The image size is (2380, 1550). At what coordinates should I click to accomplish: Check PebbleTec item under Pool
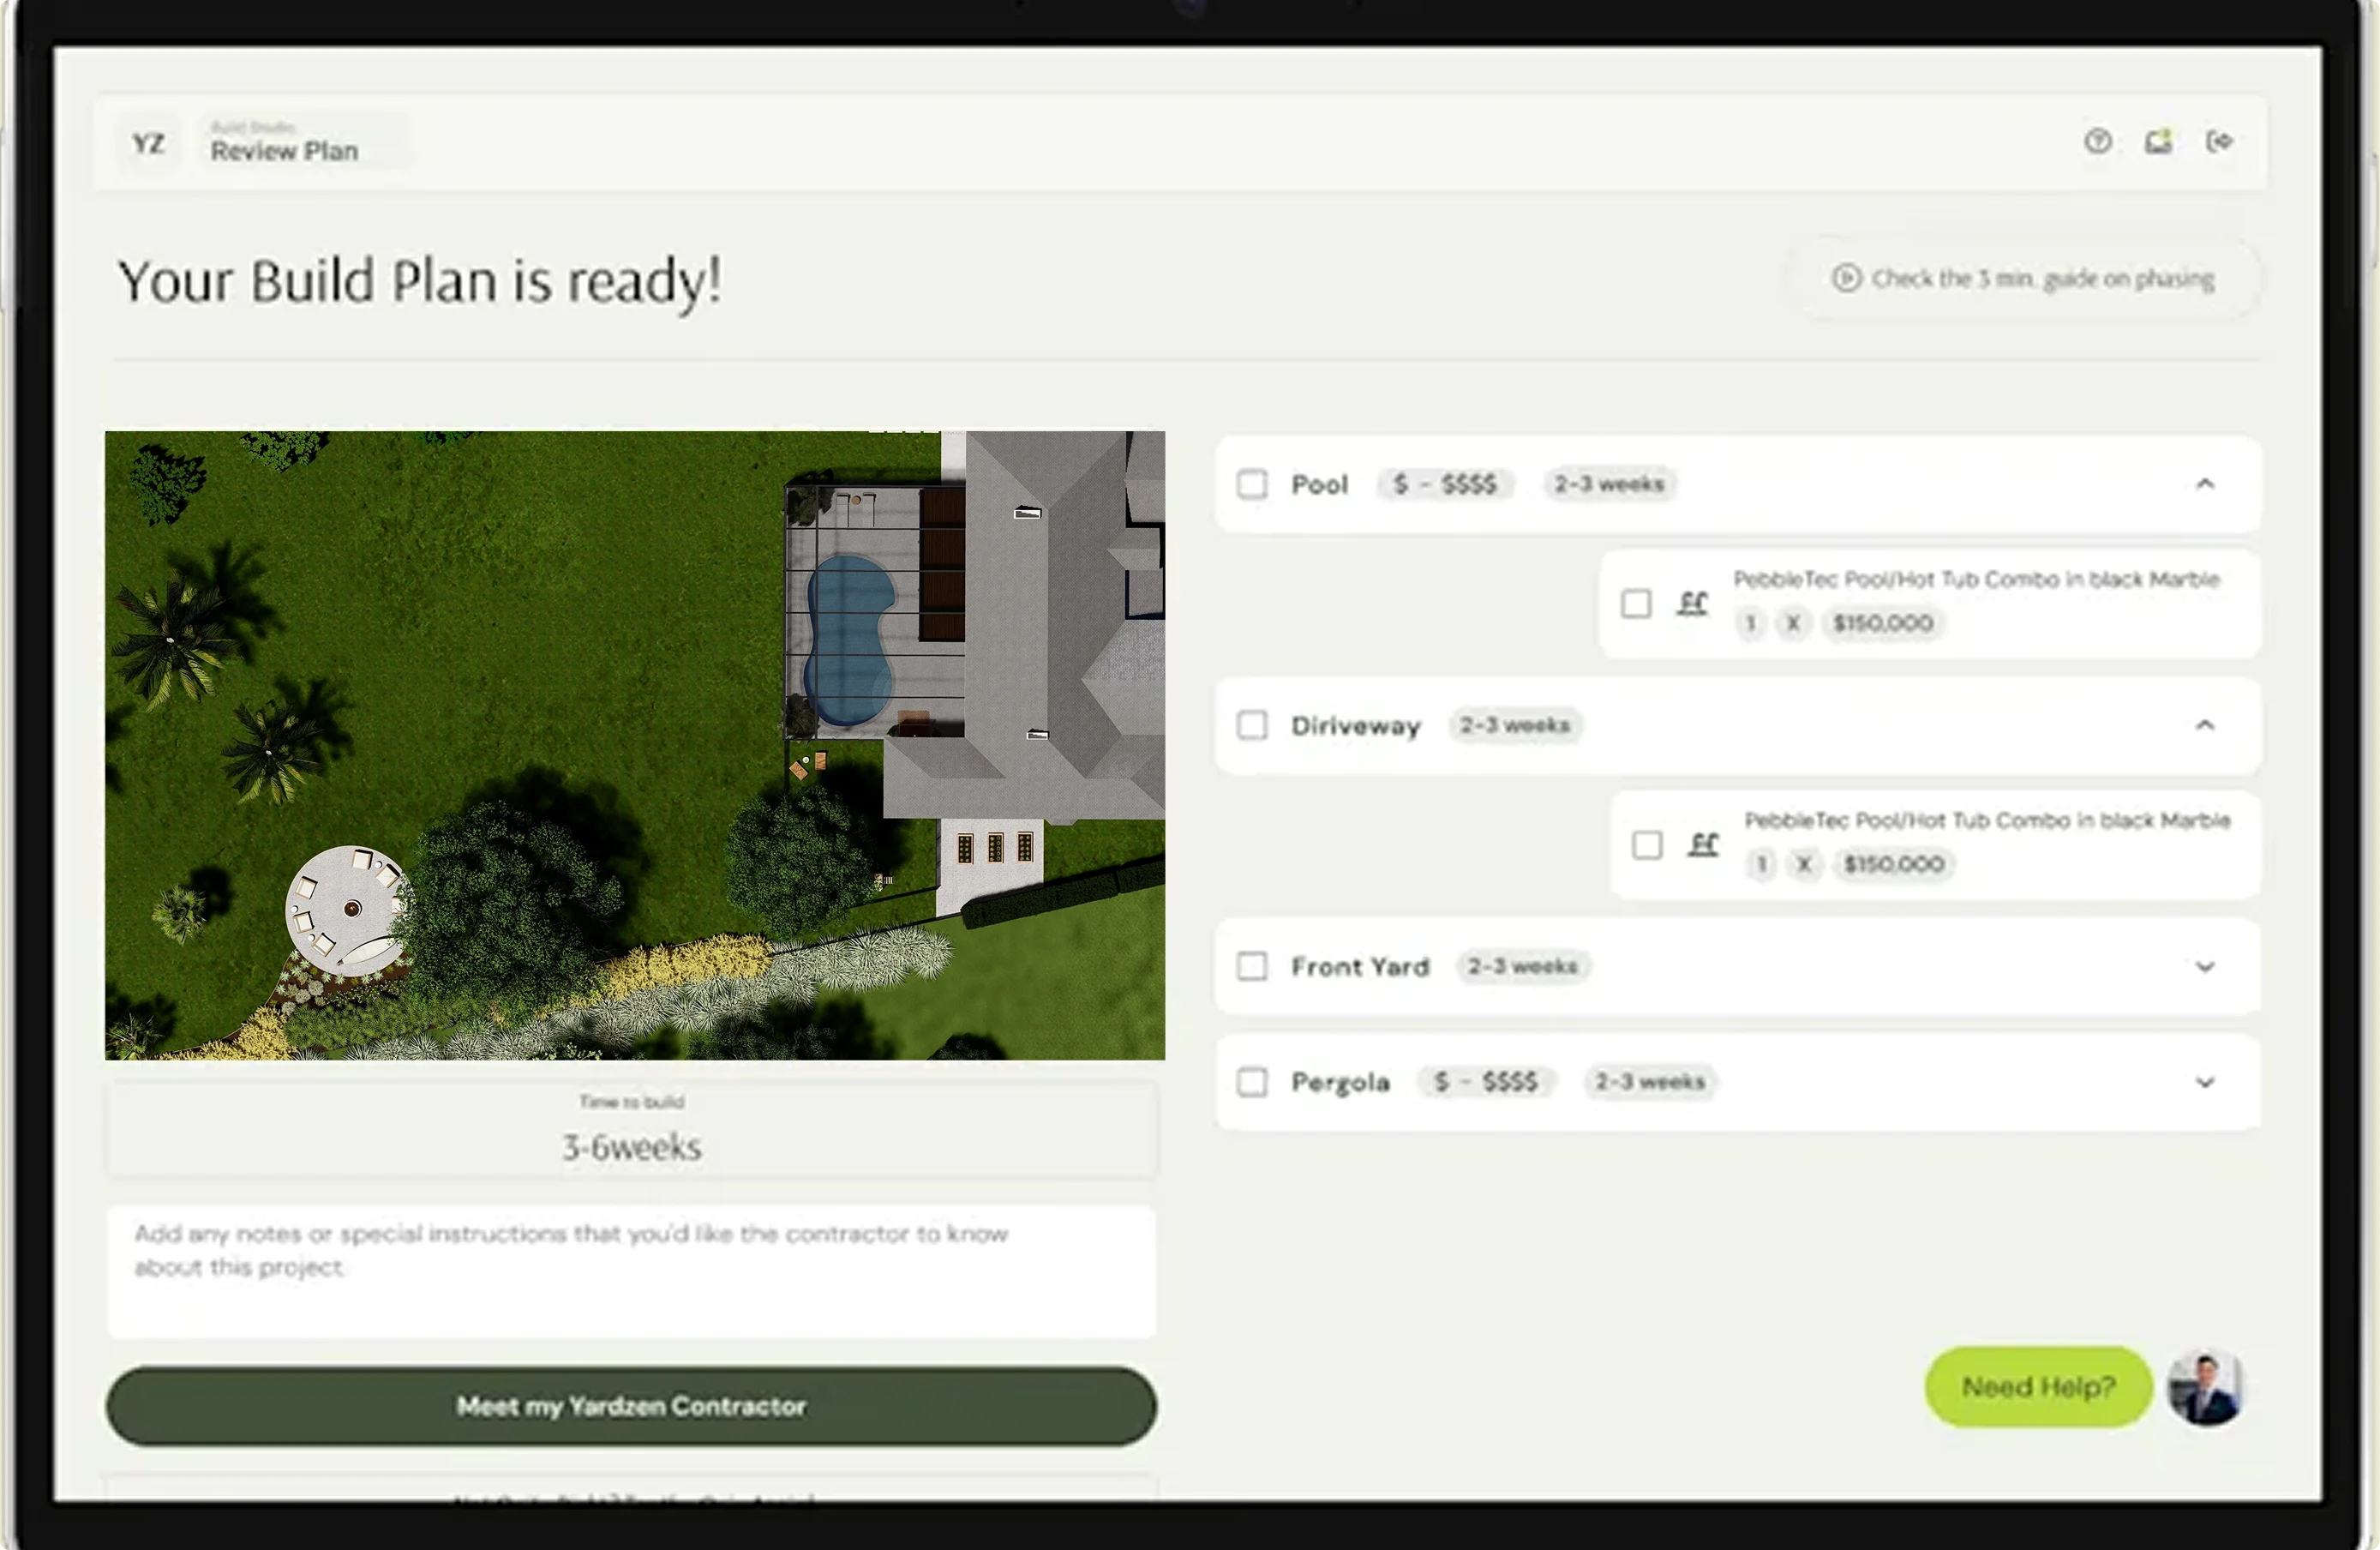coord(1636,603)
